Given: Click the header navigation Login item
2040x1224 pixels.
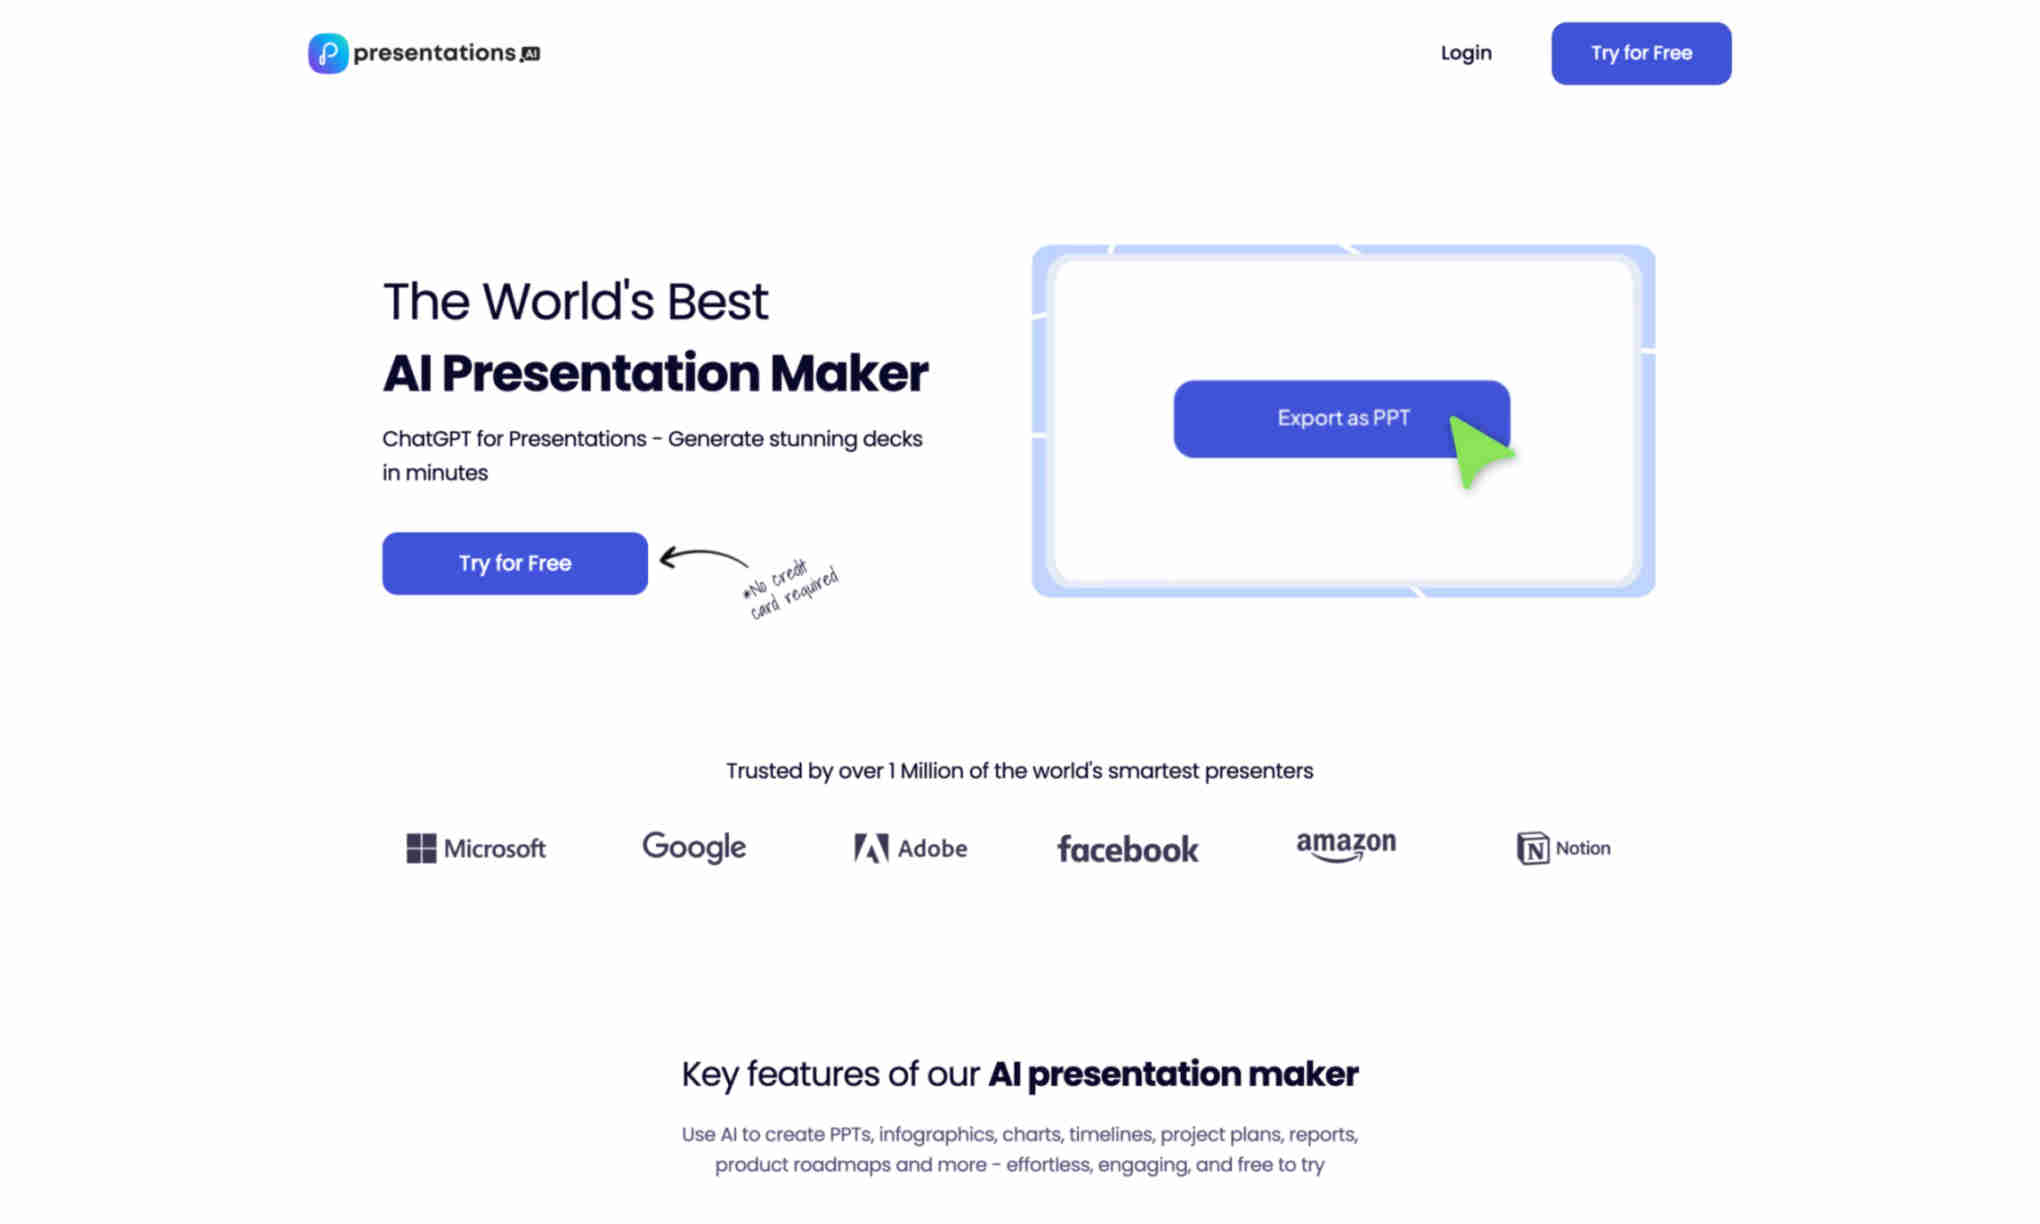Looking at the screenshot, I should (1464, 52).
